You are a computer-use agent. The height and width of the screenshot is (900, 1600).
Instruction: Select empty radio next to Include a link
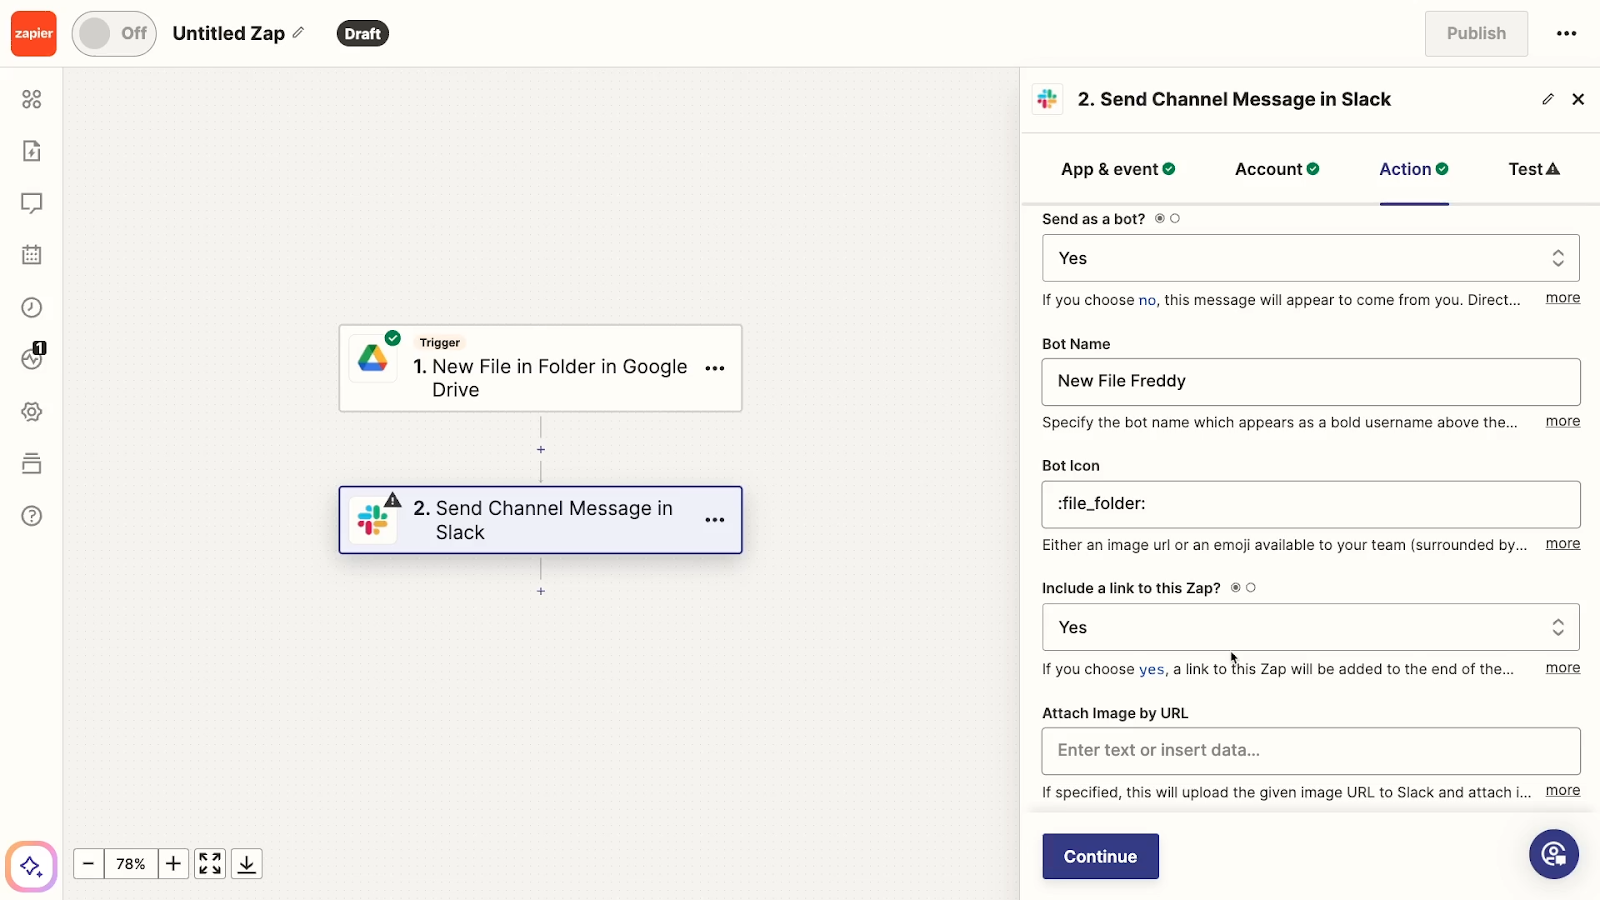click(x=1251, y=588)
